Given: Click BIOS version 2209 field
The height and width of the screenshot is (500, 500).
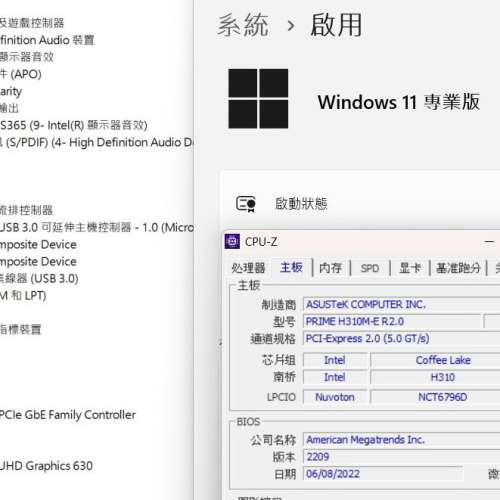Looking at the screenshot, I should click(401, 457).
